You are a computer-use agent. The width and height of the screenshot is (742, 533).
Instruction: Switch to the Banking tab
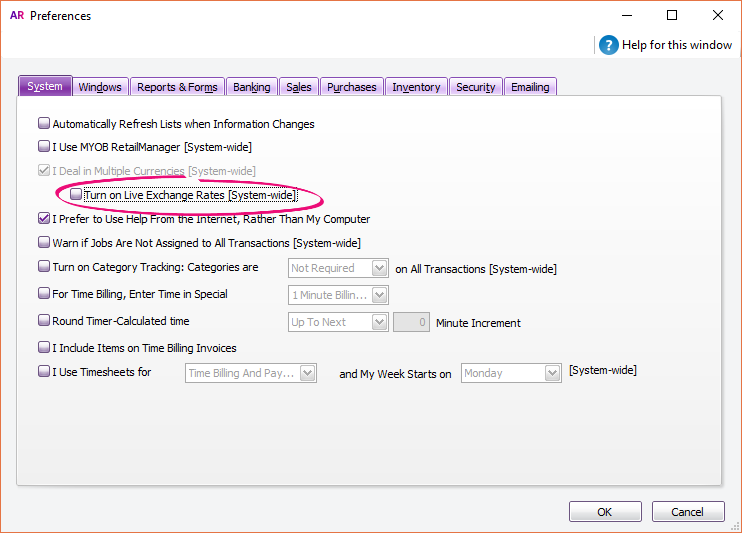tap(252, 87)
